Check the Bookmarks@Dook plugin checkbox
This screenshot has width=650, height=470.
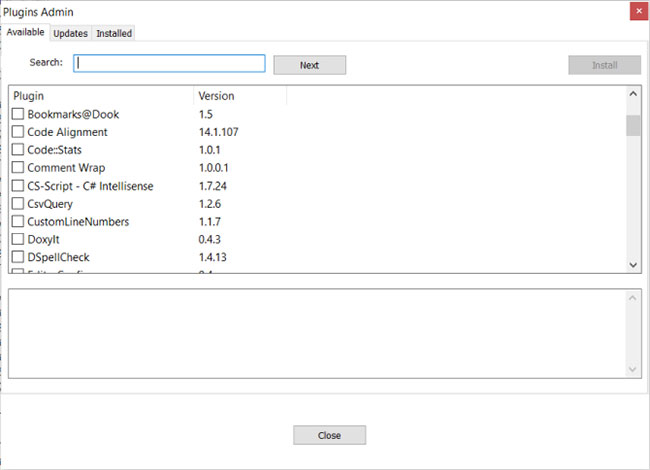tap(18, 114)
